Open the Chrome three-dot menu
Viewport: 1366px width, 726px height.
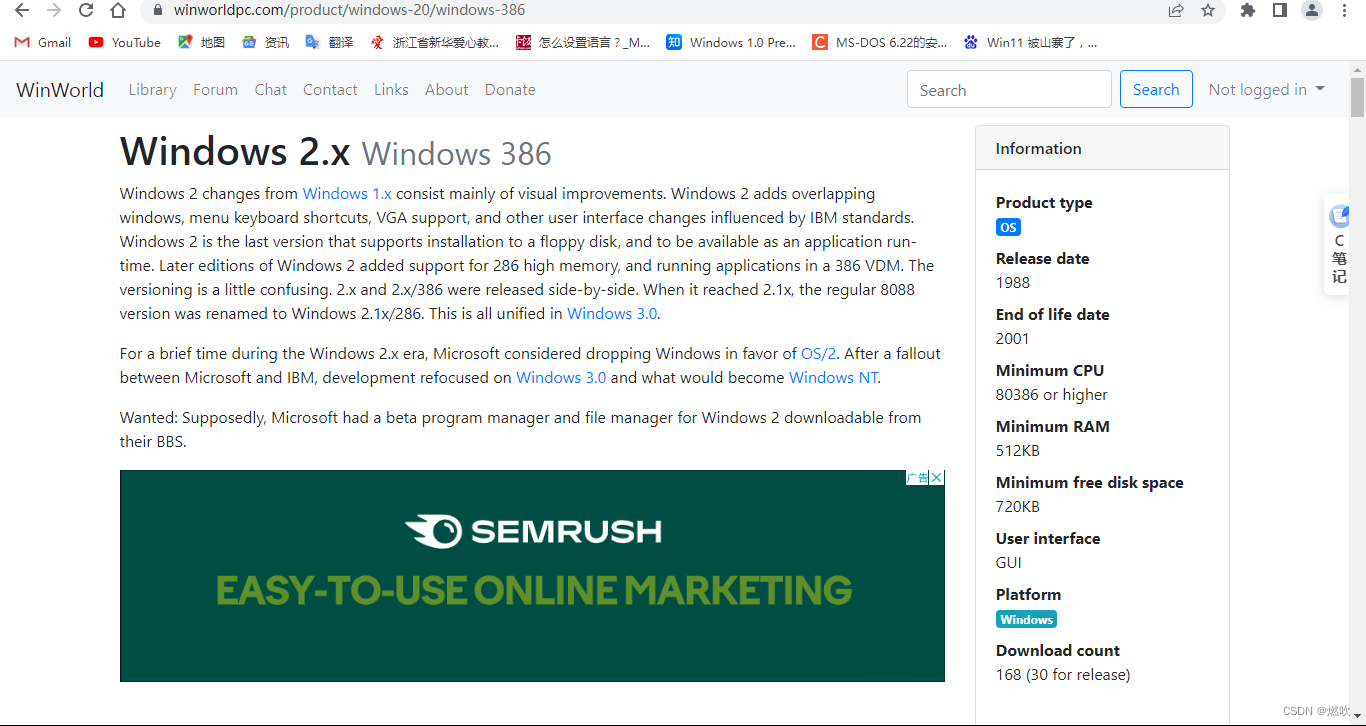point(1343,11)
